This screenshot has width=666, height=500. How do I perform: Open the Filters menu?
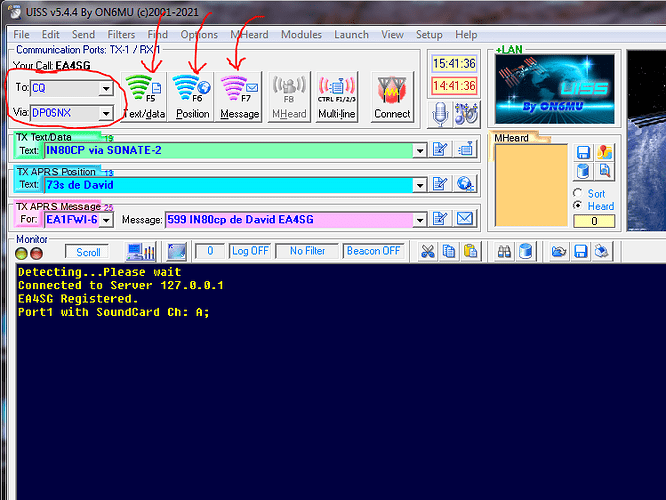pyautogui.click(x=121, y=34)
